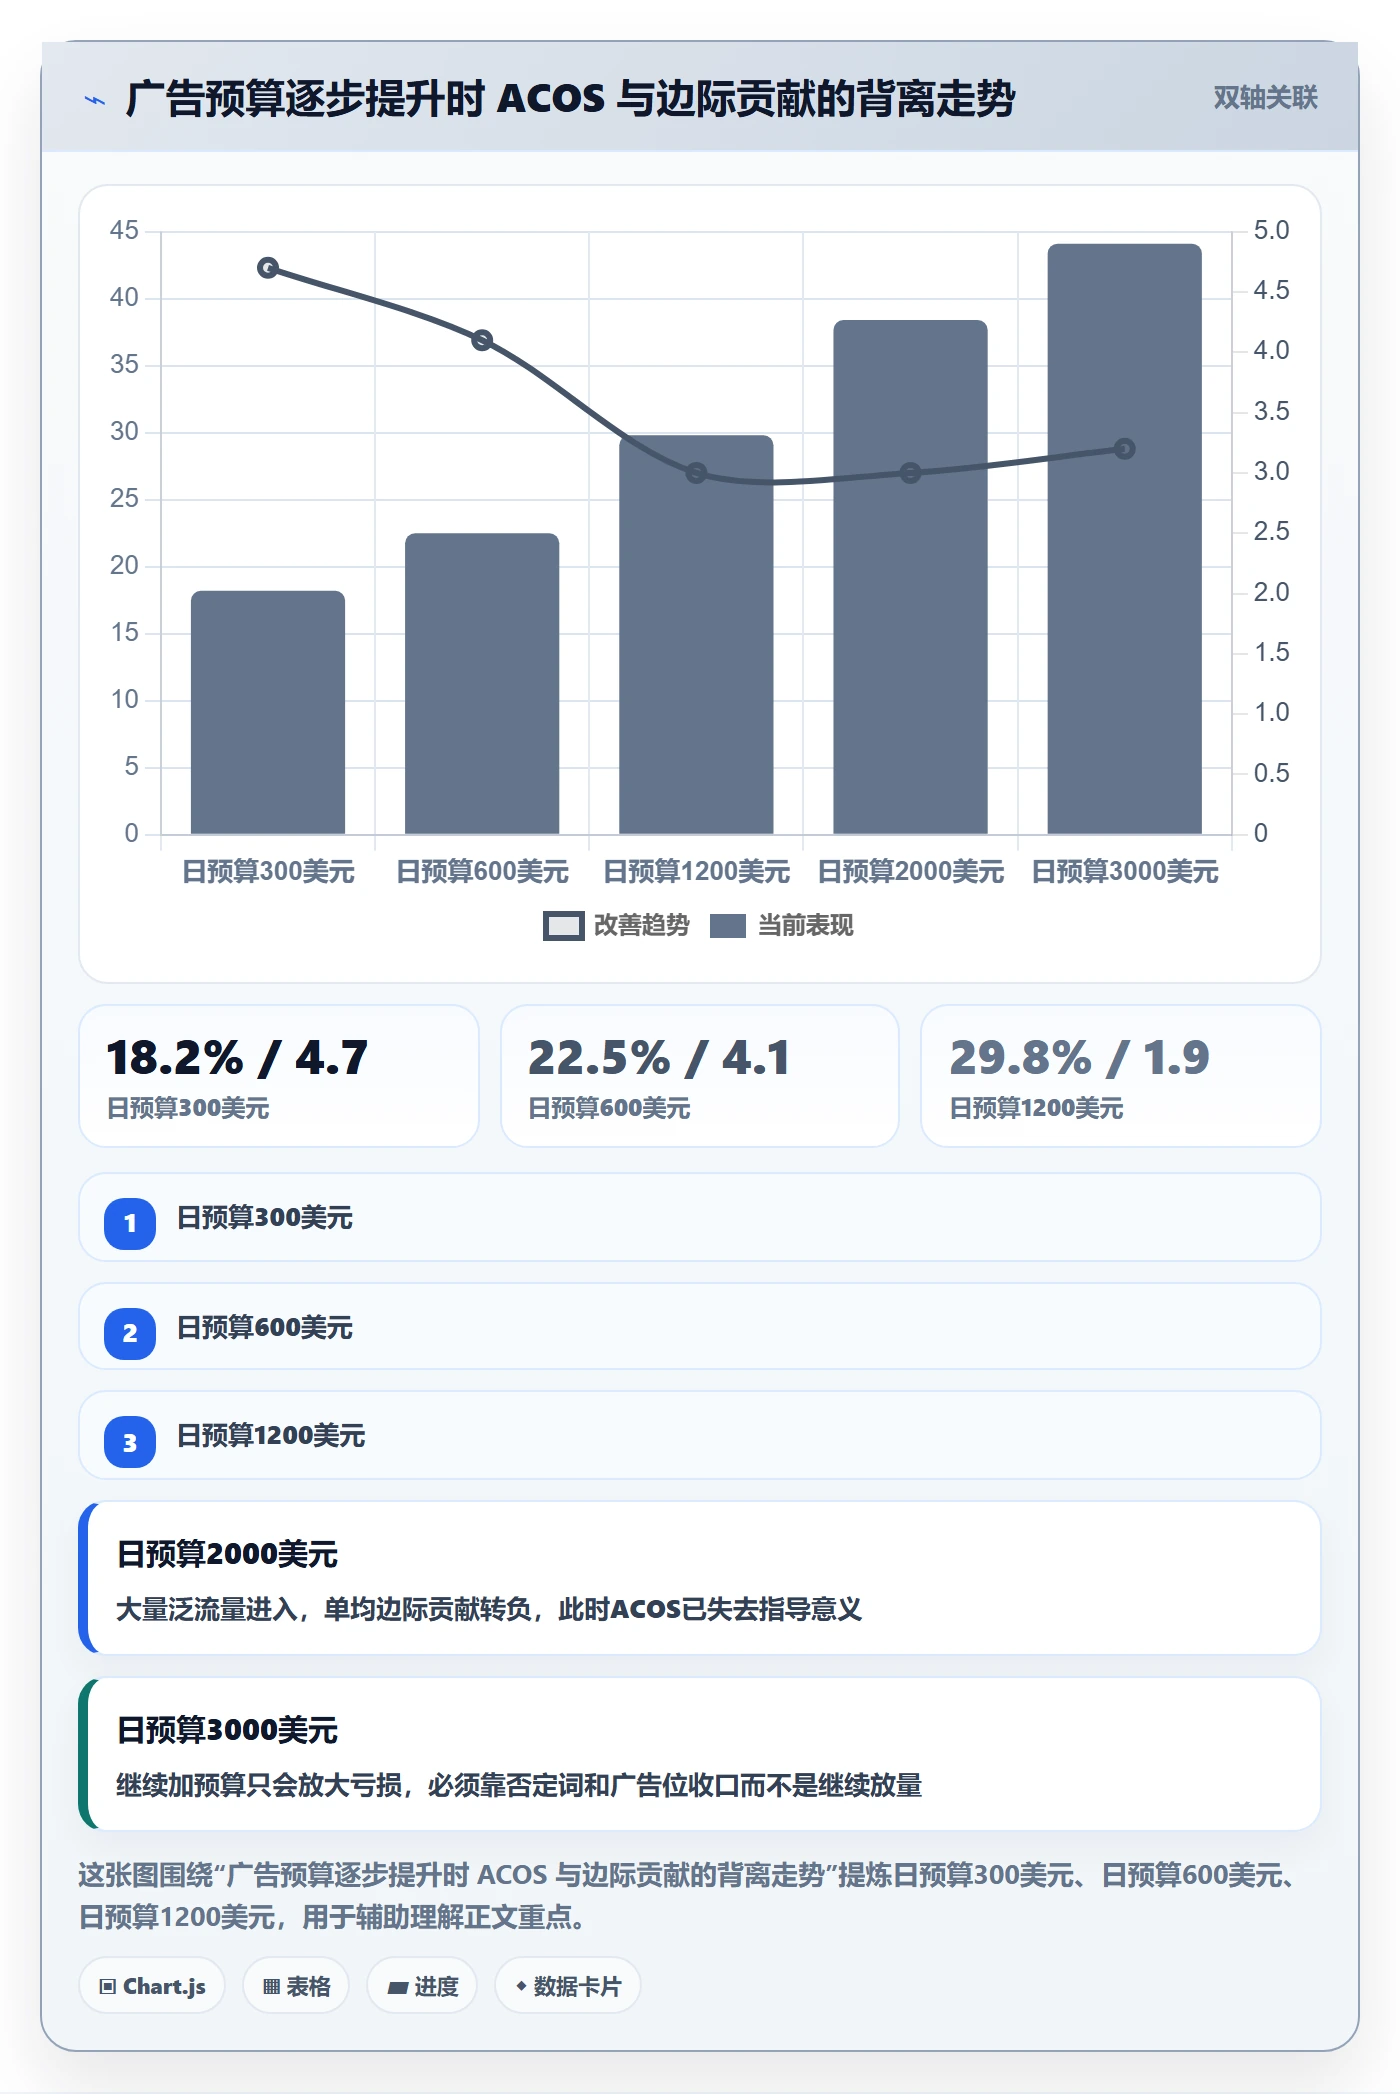This screenshot has width=1400, height=2094.
Task: Select the 日预算3000美元 bar in chart
Action: 1124,539
